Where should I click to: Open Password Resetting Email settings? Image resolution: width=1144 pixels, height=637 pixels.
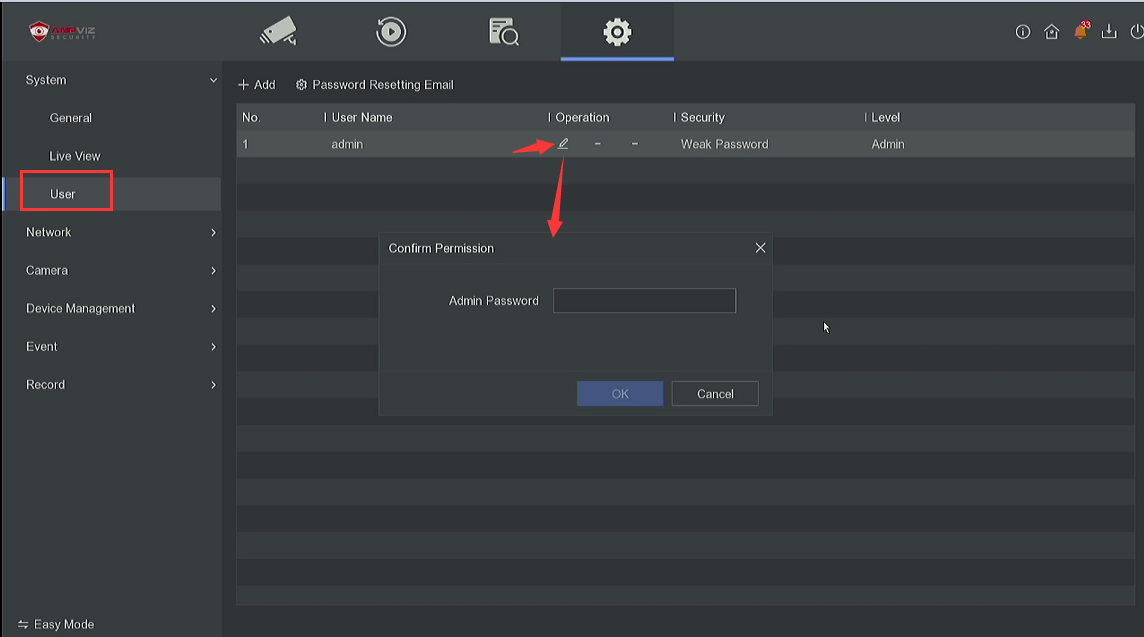(375, 85)
